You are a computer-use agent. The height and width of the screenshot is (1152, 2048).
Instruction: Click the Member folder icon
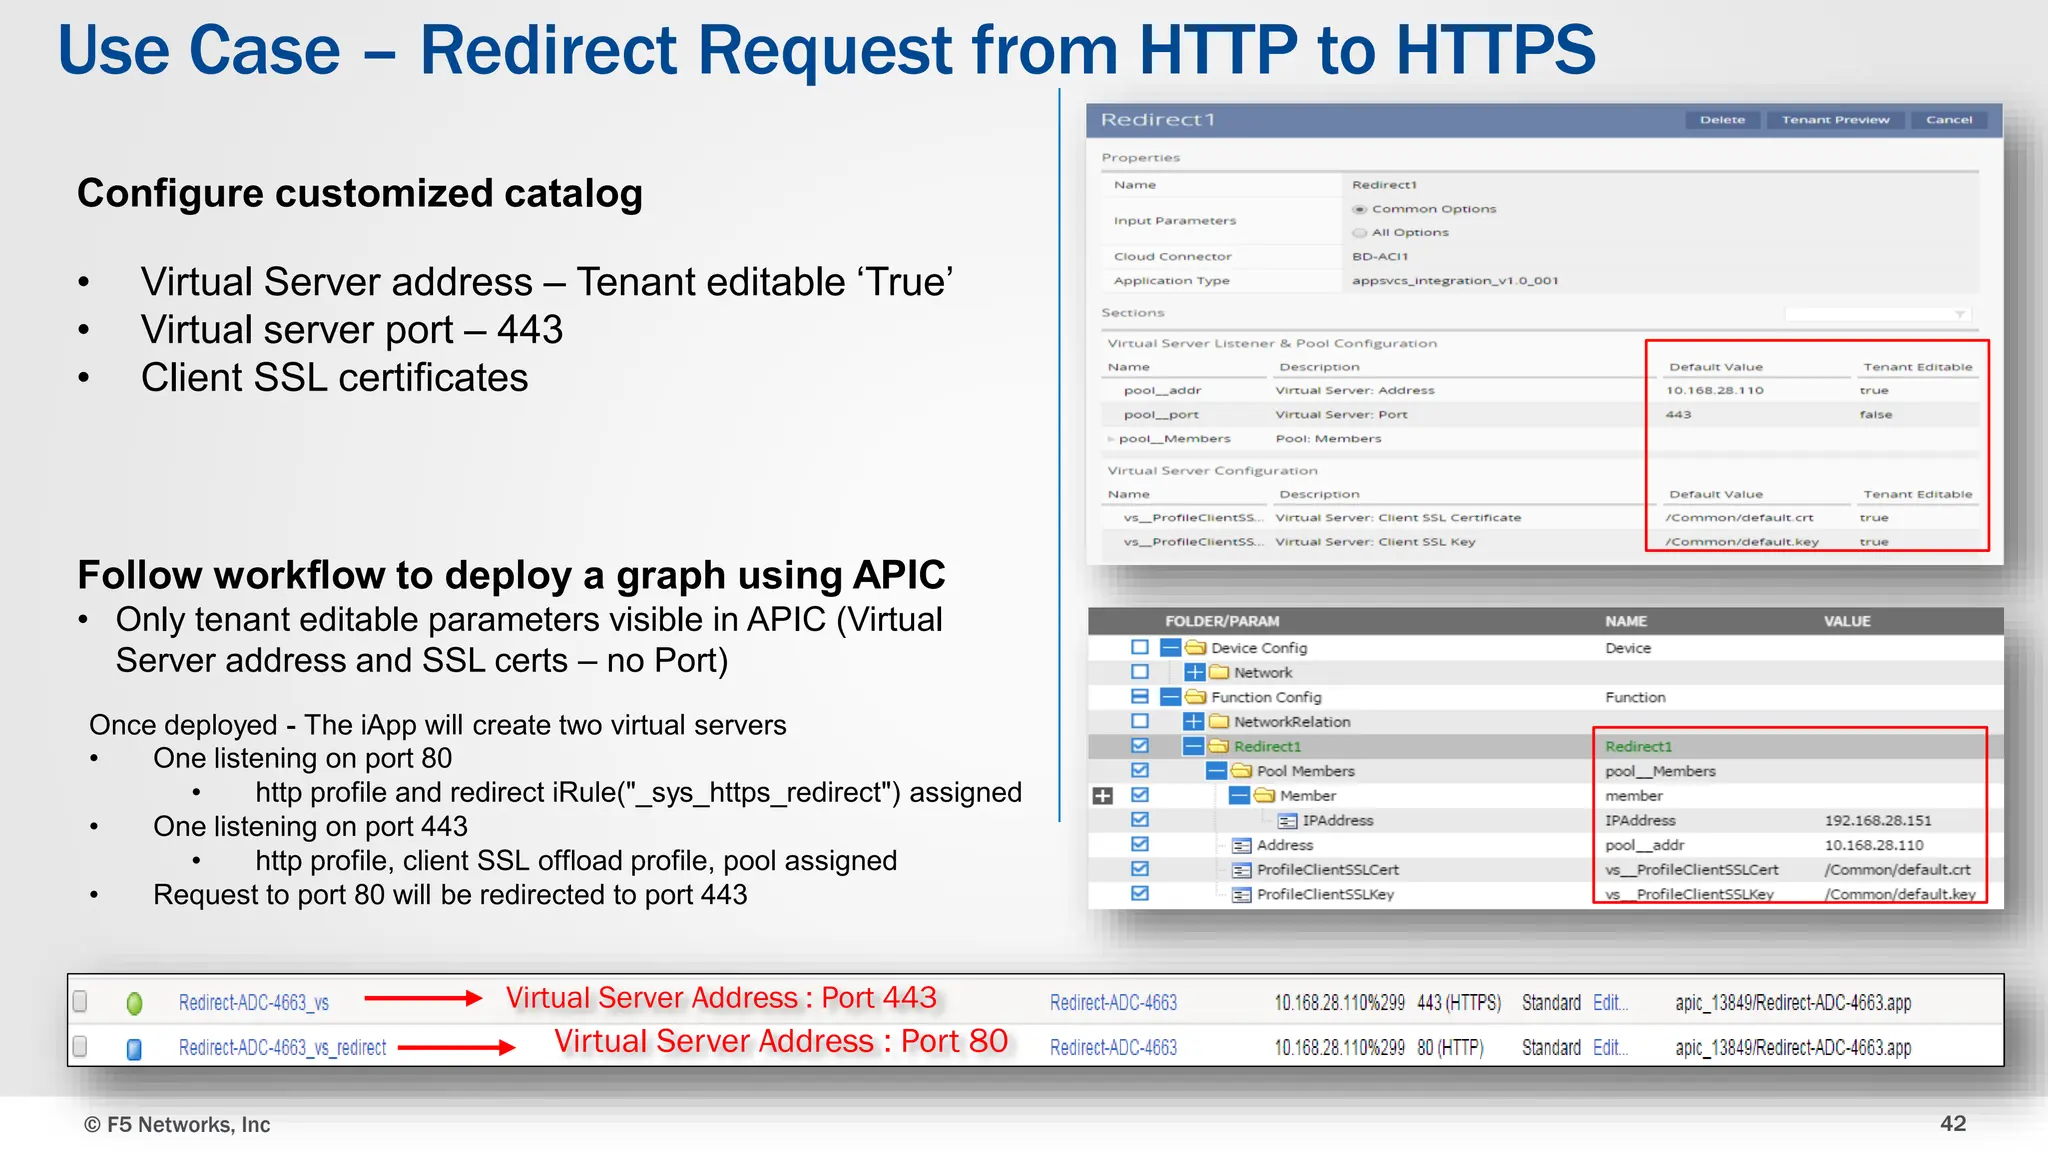coord(1265,795)
